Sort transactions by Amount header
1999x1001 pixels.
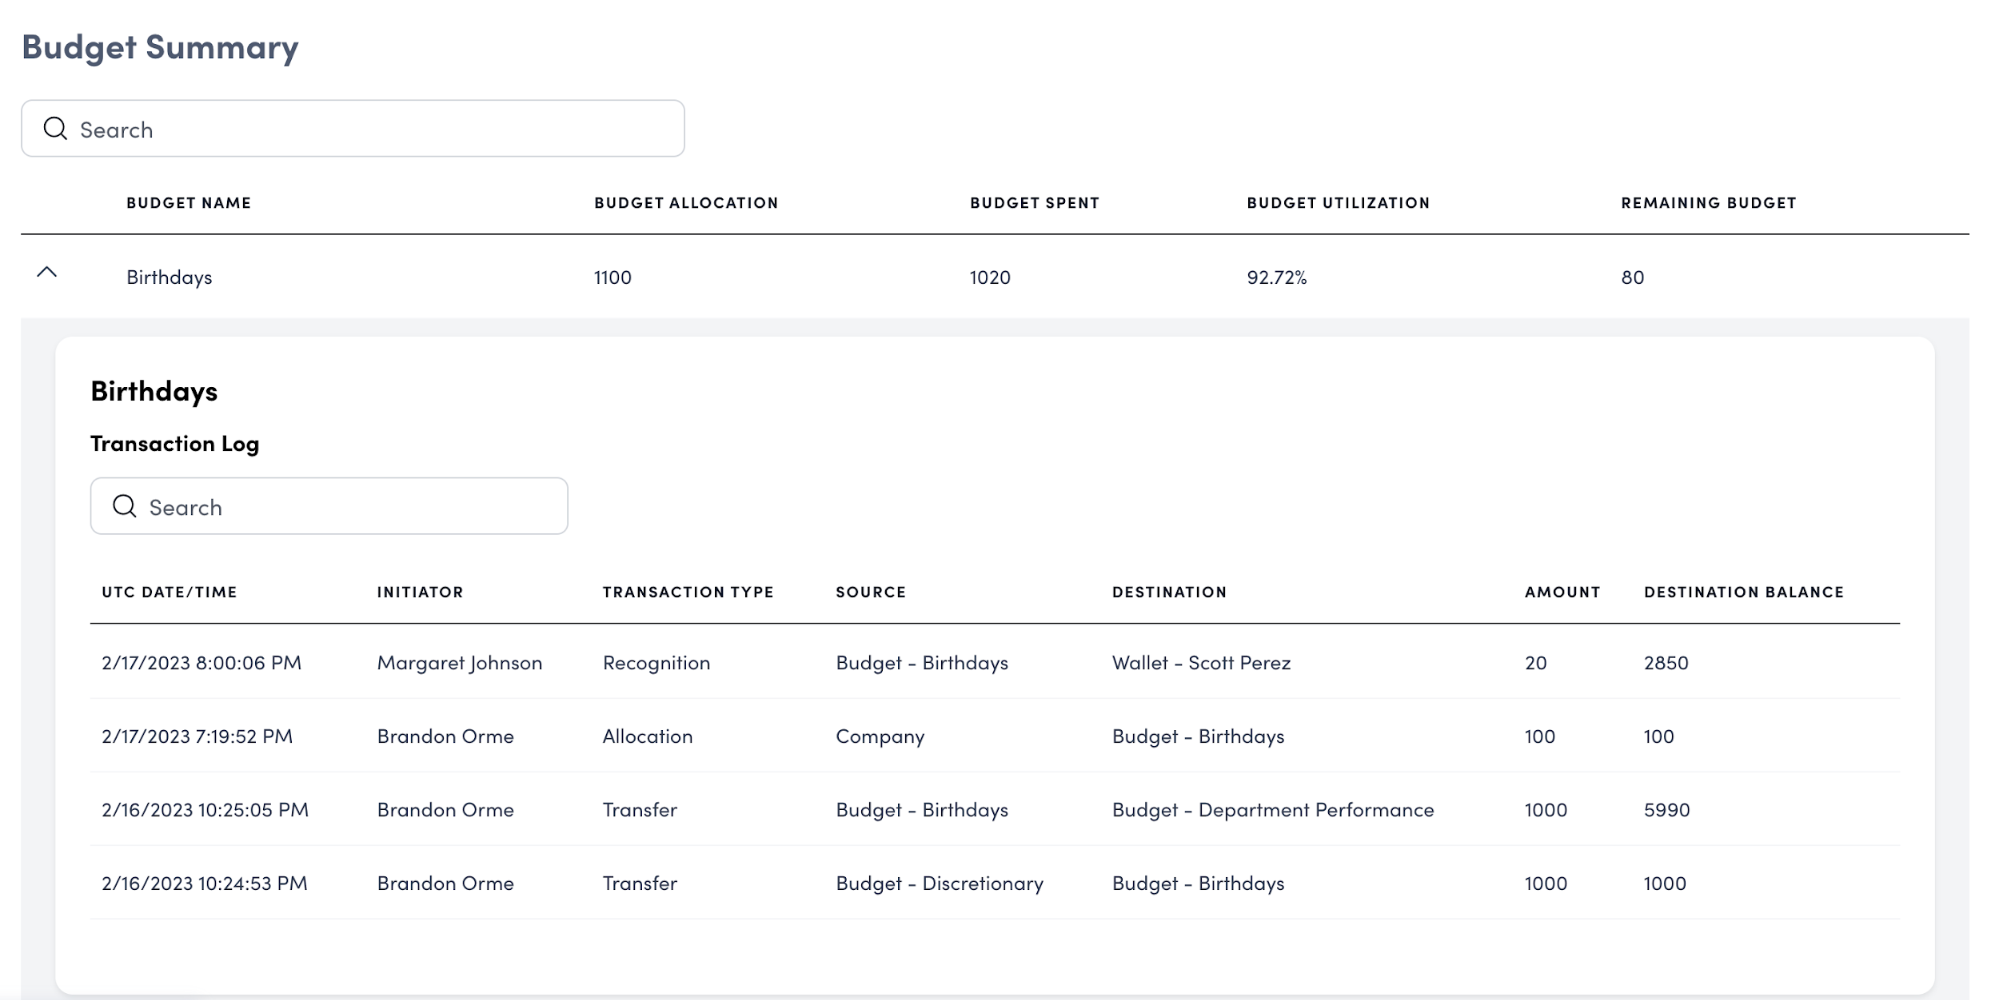point(1562,592)
